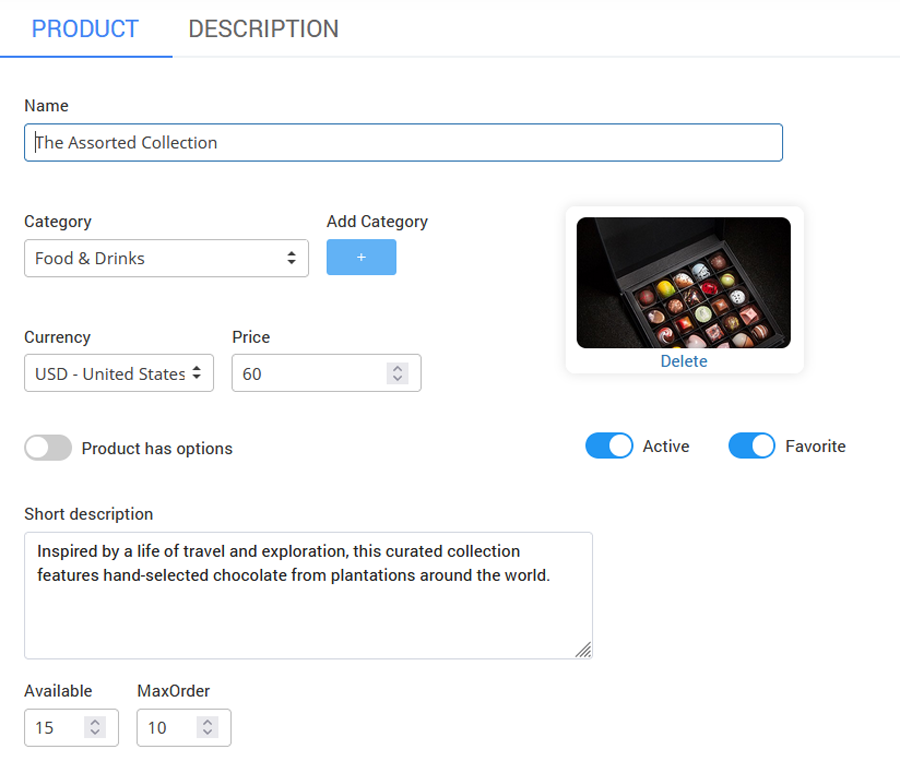
Task: Increase the MaxOrder stepper value
Action: [207, 722]
